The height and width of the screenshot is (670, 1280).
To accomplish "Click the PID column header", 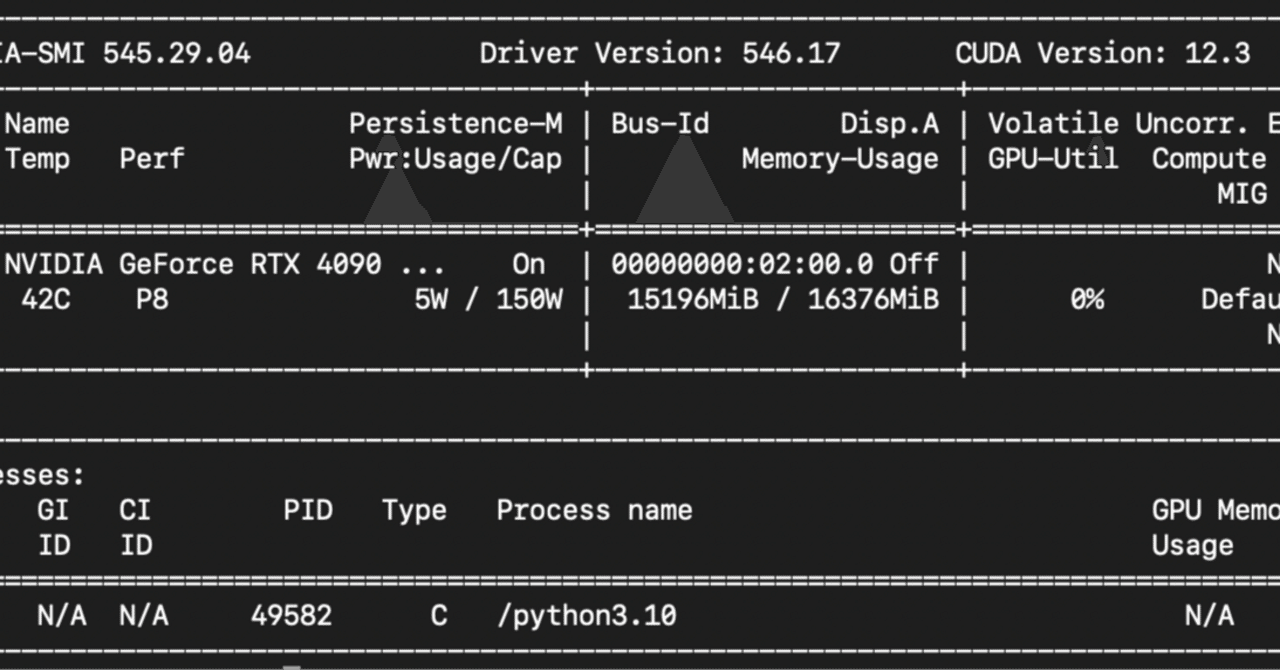I will [x=309, y=510].
